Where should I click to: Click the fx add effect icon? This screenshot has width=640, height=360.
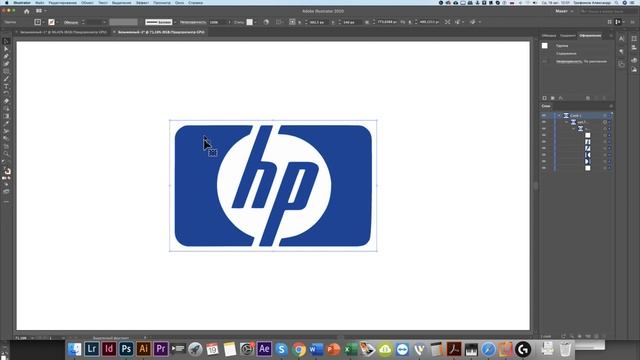point(561,98)
